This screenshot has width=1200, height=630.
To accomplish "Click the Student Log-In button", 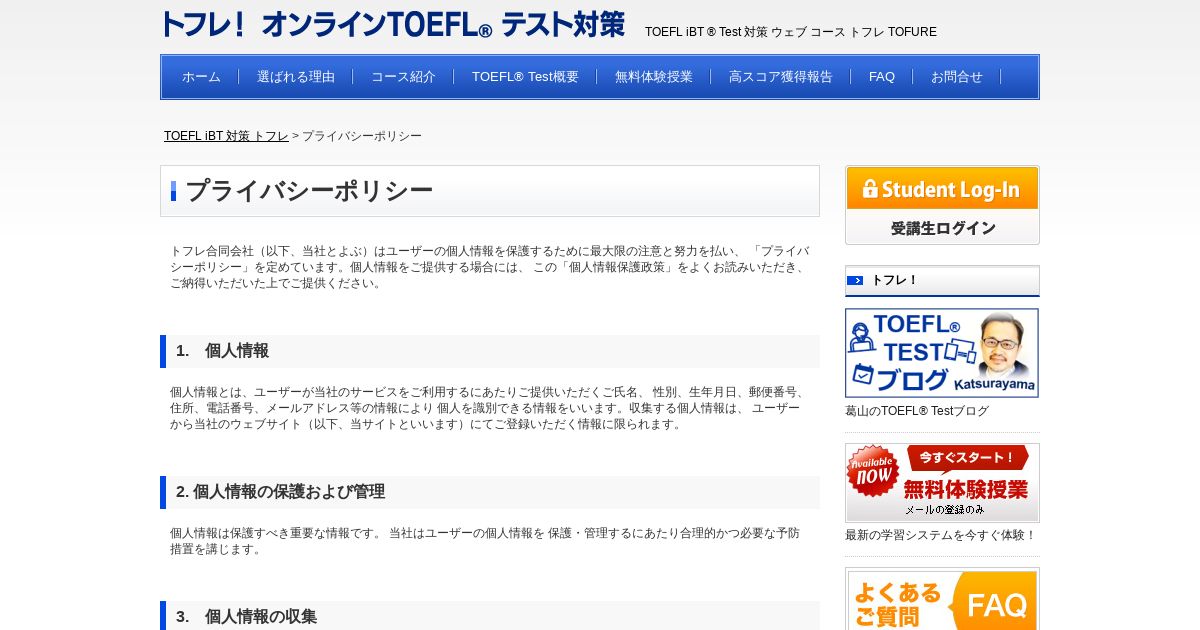I will point(942,205).
